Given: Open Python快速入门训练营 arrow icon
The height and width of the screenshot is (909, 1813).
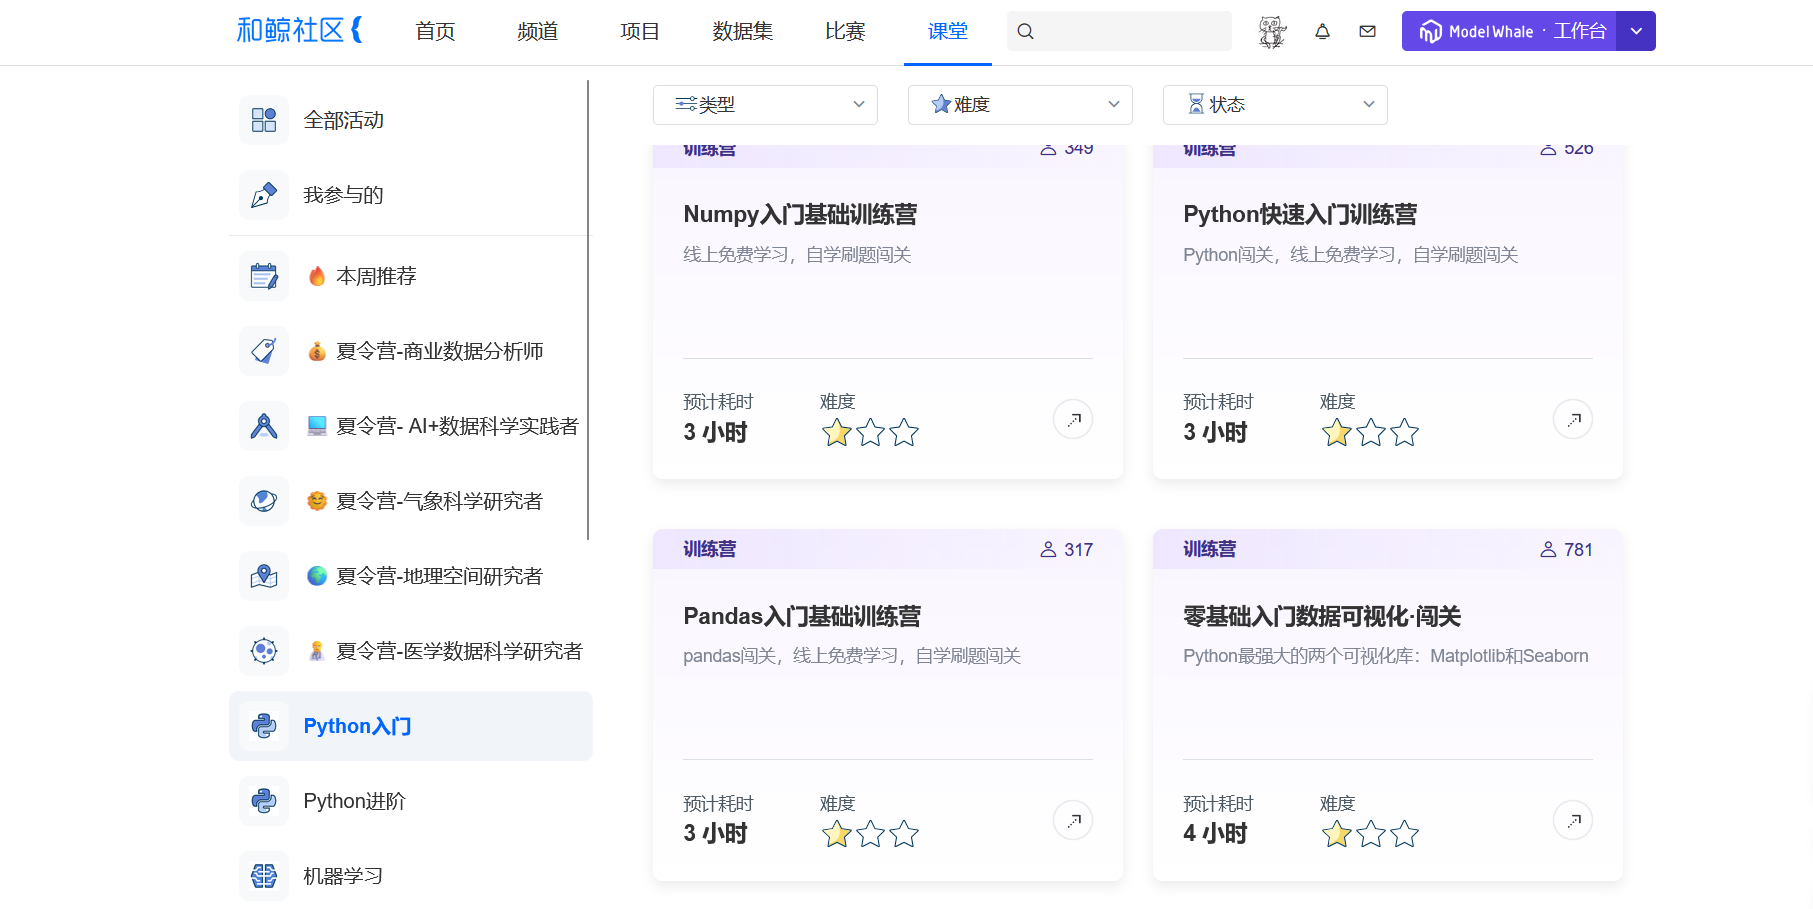Looking at the screenshot, I should point(1573,419).
